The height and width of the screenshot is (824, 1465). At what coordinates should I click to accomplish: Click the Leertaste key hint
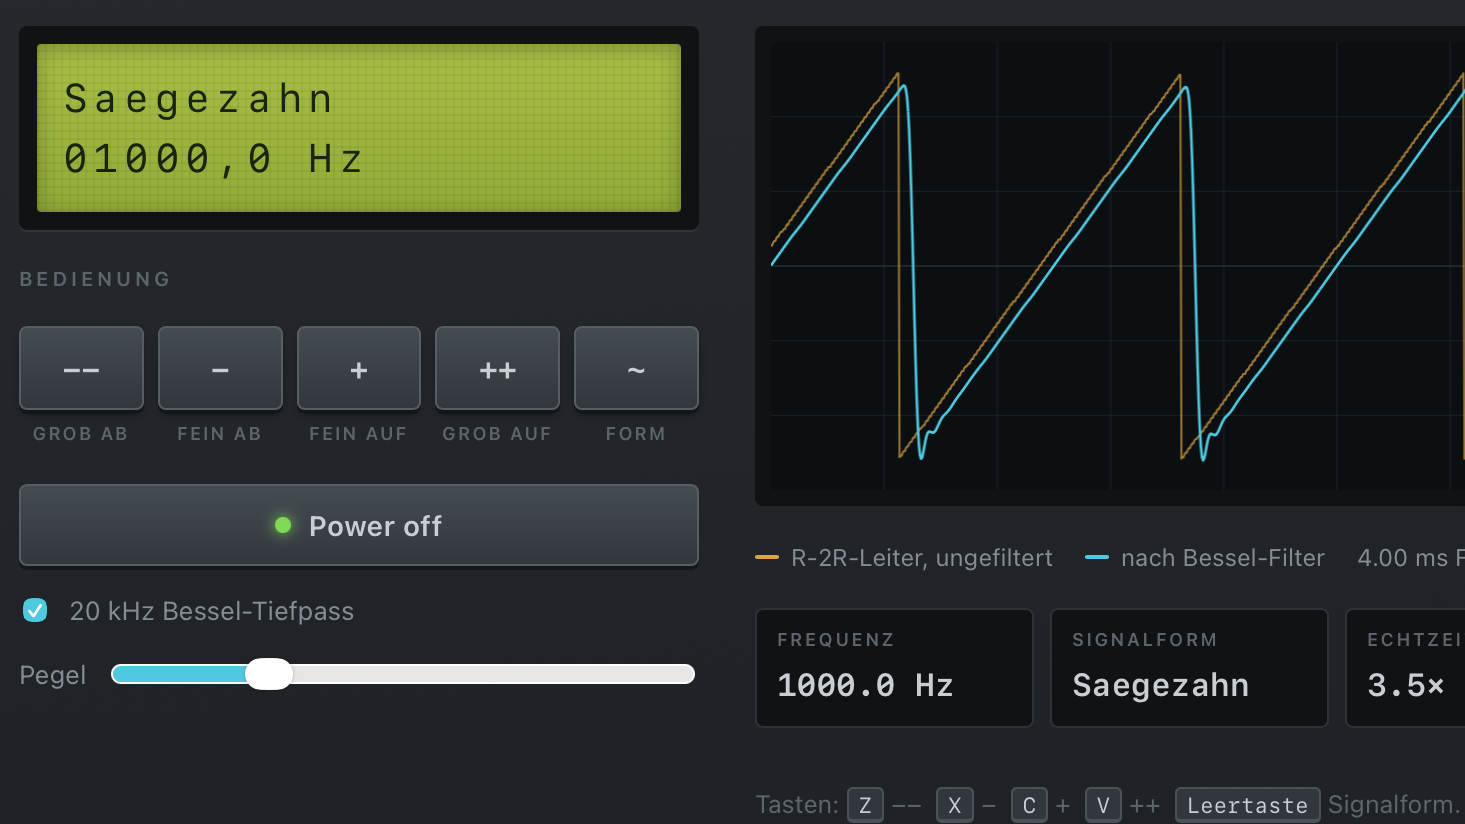(1247, 805)
